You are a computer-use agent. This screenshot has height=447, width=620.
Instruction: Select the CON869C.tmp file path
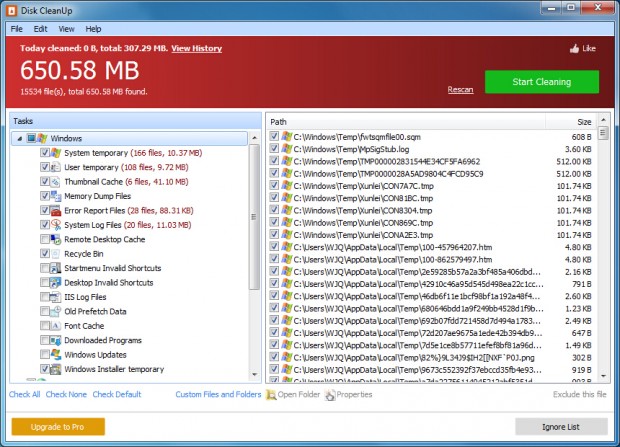coord(363,223)
